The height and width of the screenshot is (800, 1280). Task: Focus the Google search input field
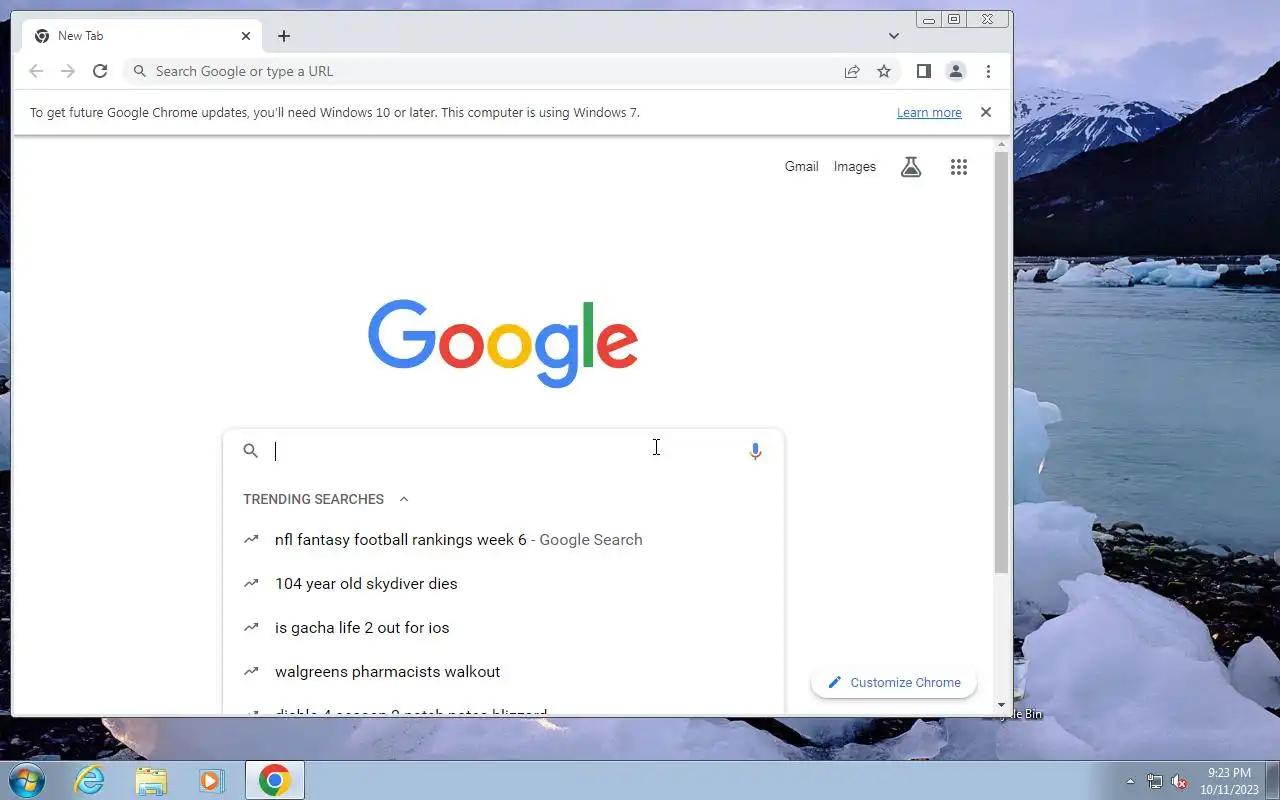pyautogui.click(x=503, y=451)
